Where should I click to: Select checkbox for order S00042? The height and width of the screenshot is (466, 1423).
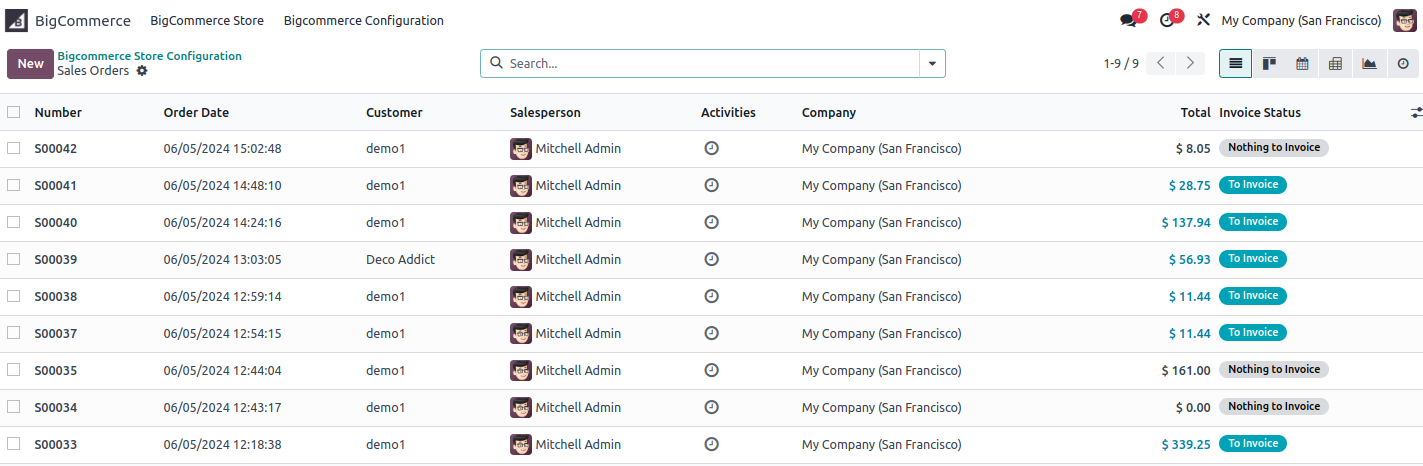[x=13, y=148]
